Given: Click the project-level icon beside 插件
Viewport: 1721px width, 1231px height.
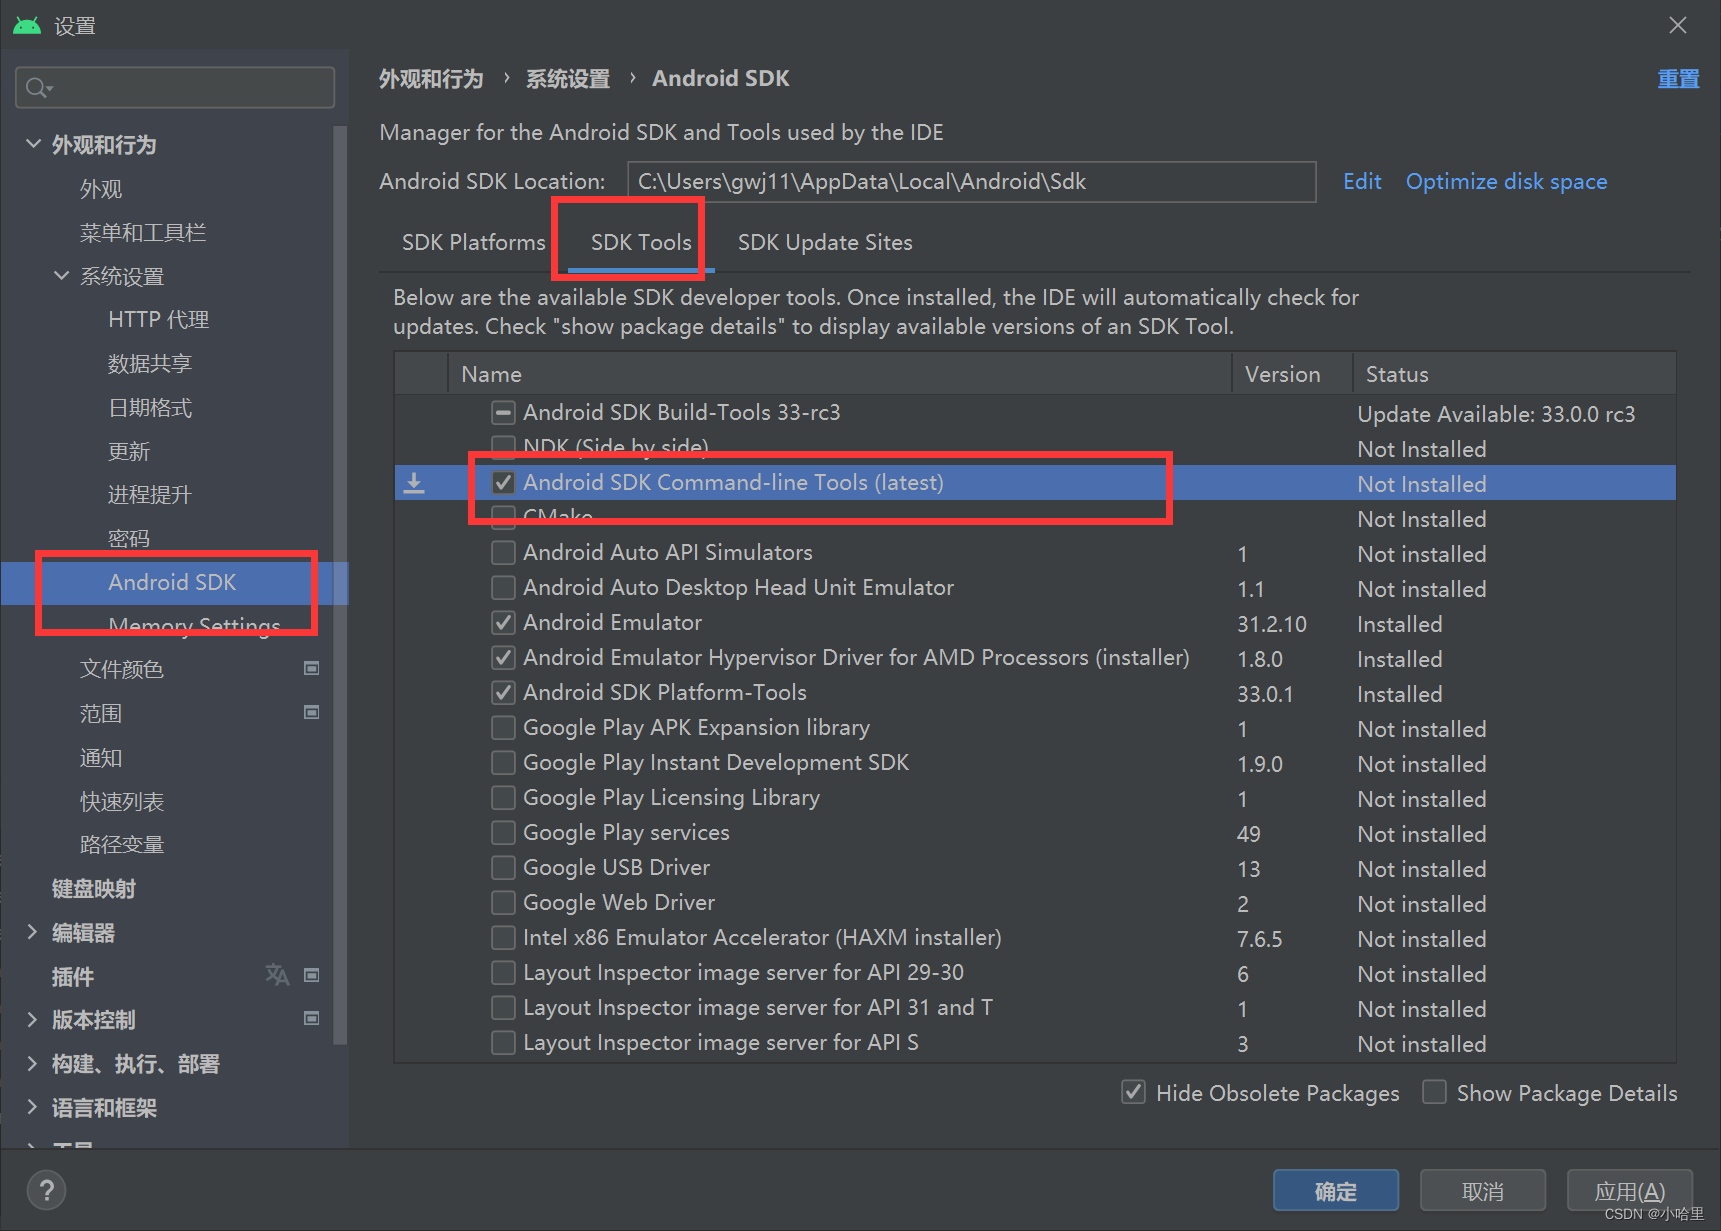Looking at the screenshot, I should pos(312,975).
